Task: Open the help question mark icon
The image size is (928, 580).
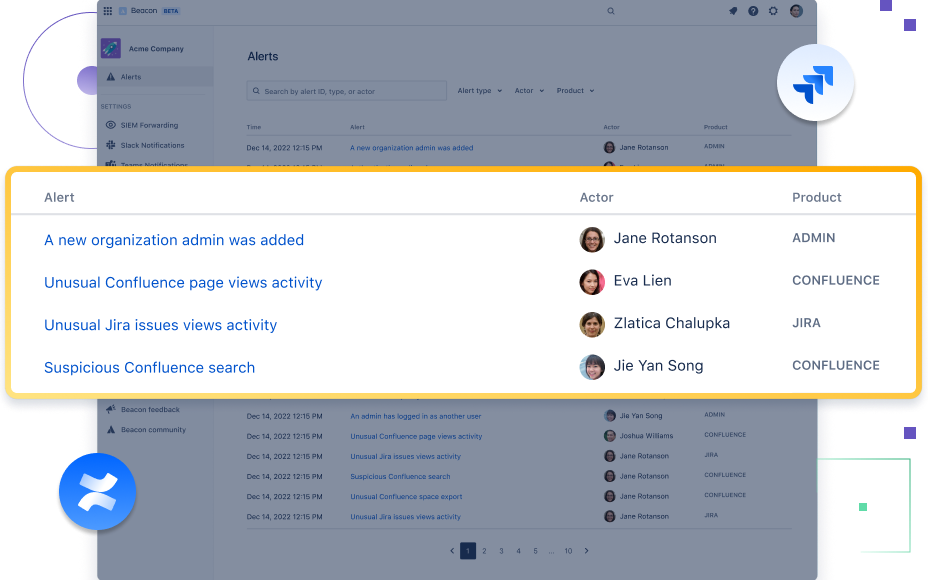Action: [753, 11]
